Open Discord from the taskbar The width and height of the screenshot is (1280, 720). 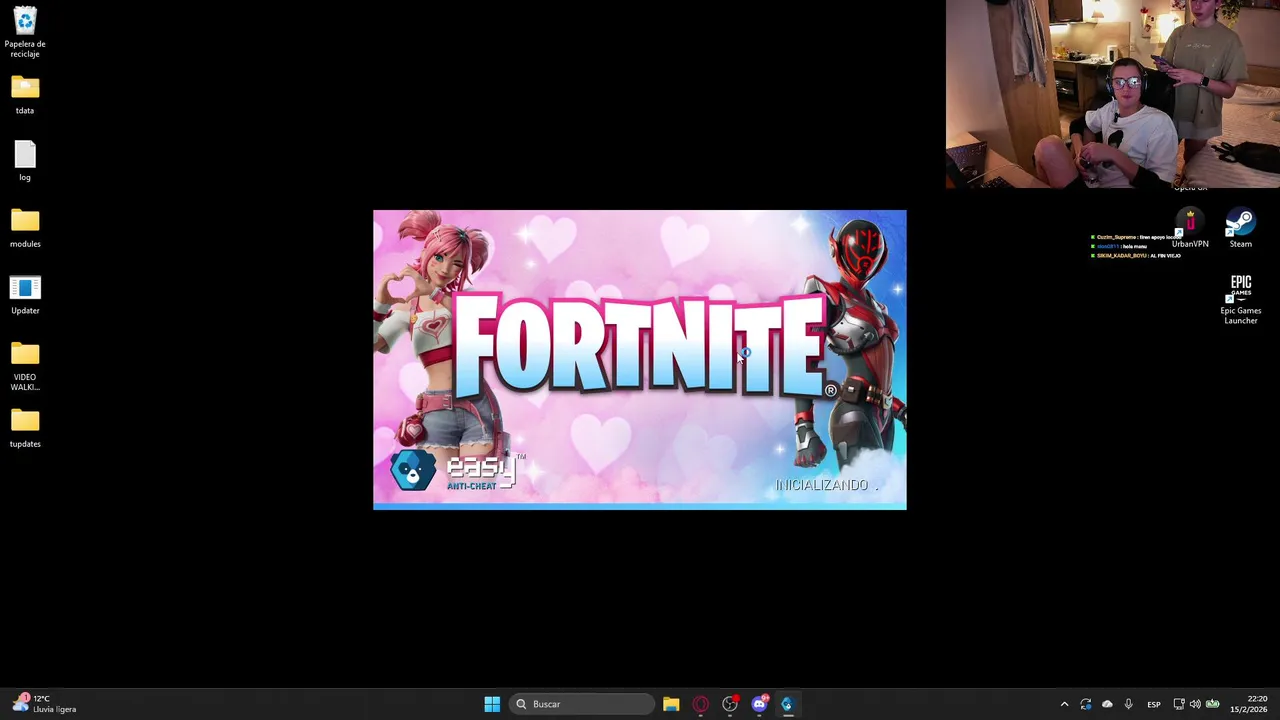pyautogui.click(x=759, y=704)
